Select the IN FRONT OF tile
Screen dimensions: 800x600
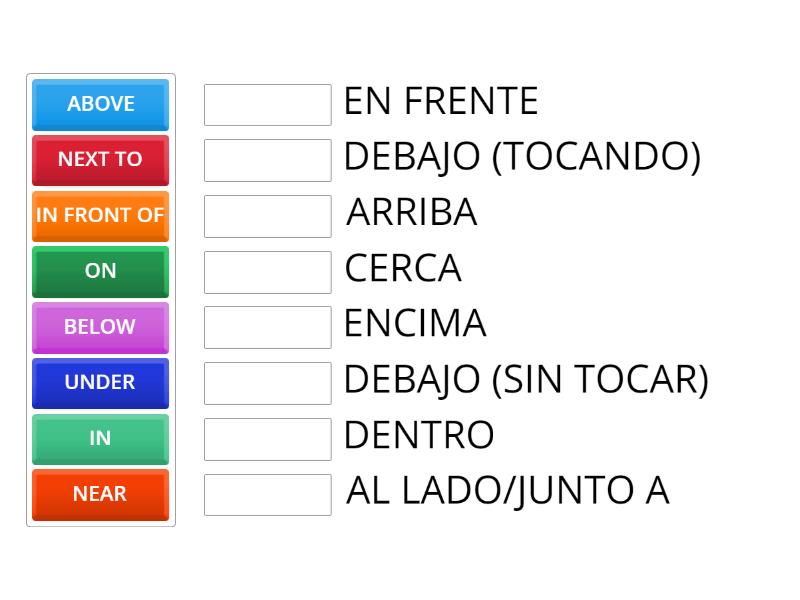(x=100, y=216)
